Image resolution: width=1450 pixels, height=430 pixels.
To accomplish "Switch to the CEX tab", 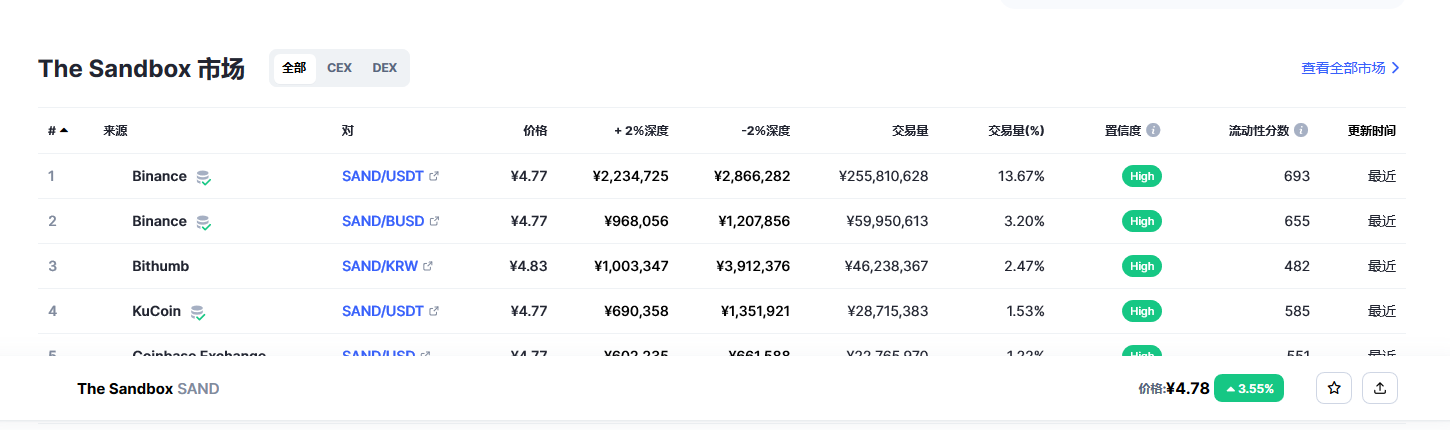I will click(x=339, y=68).
